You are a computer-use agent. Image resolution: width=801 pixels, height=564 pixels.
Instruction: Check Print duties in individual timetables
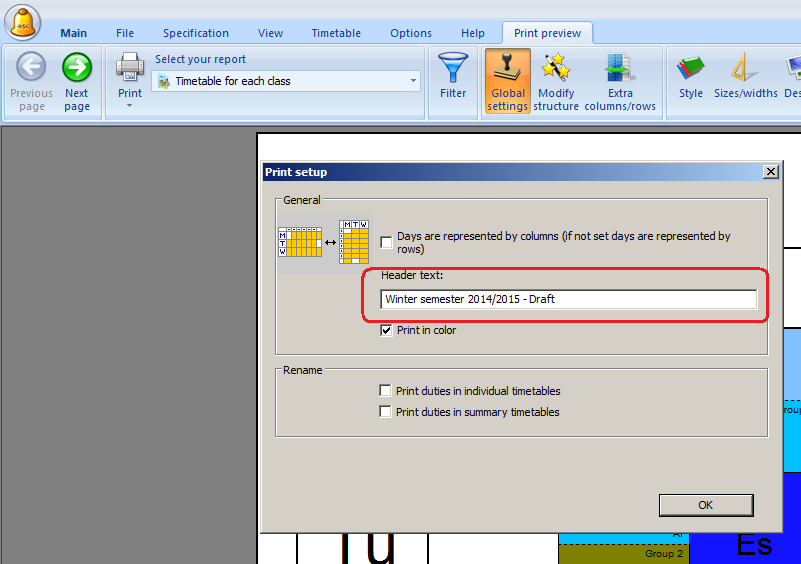385,391
